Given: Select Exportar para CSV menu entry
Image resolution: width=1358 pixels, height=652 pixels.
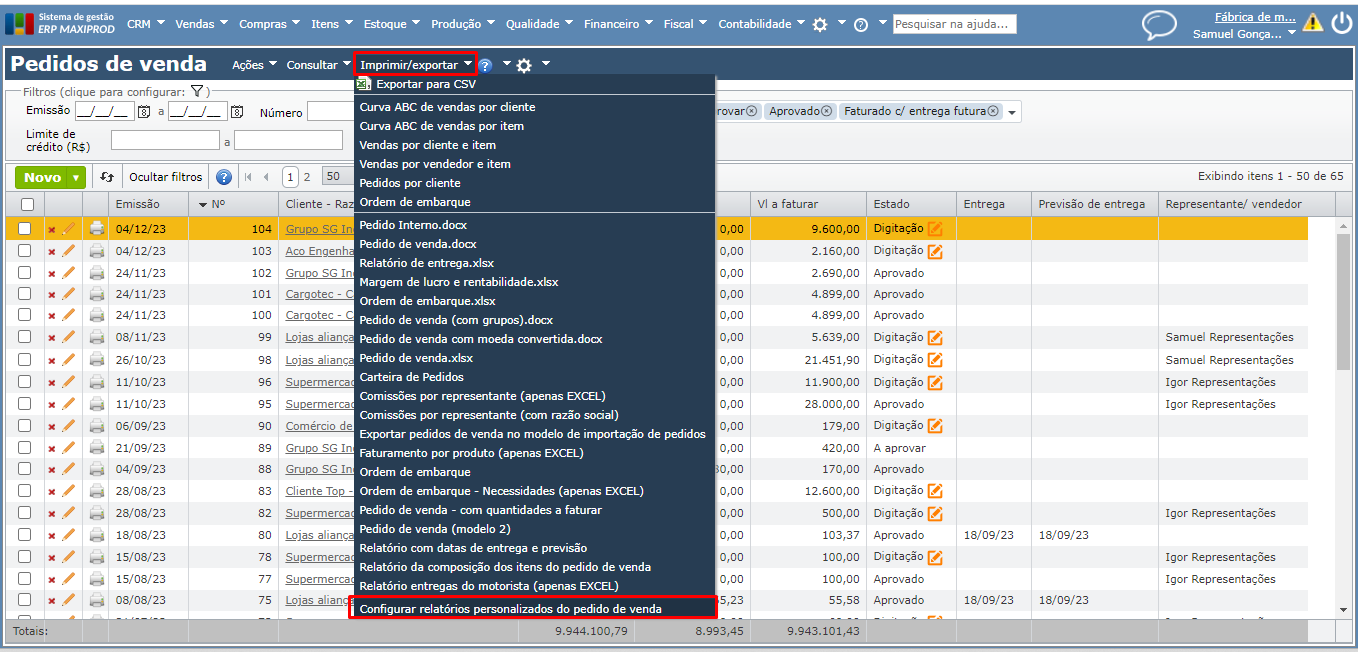Looking at the screenshot, I should pyautogui.click(x=425, y=85).
